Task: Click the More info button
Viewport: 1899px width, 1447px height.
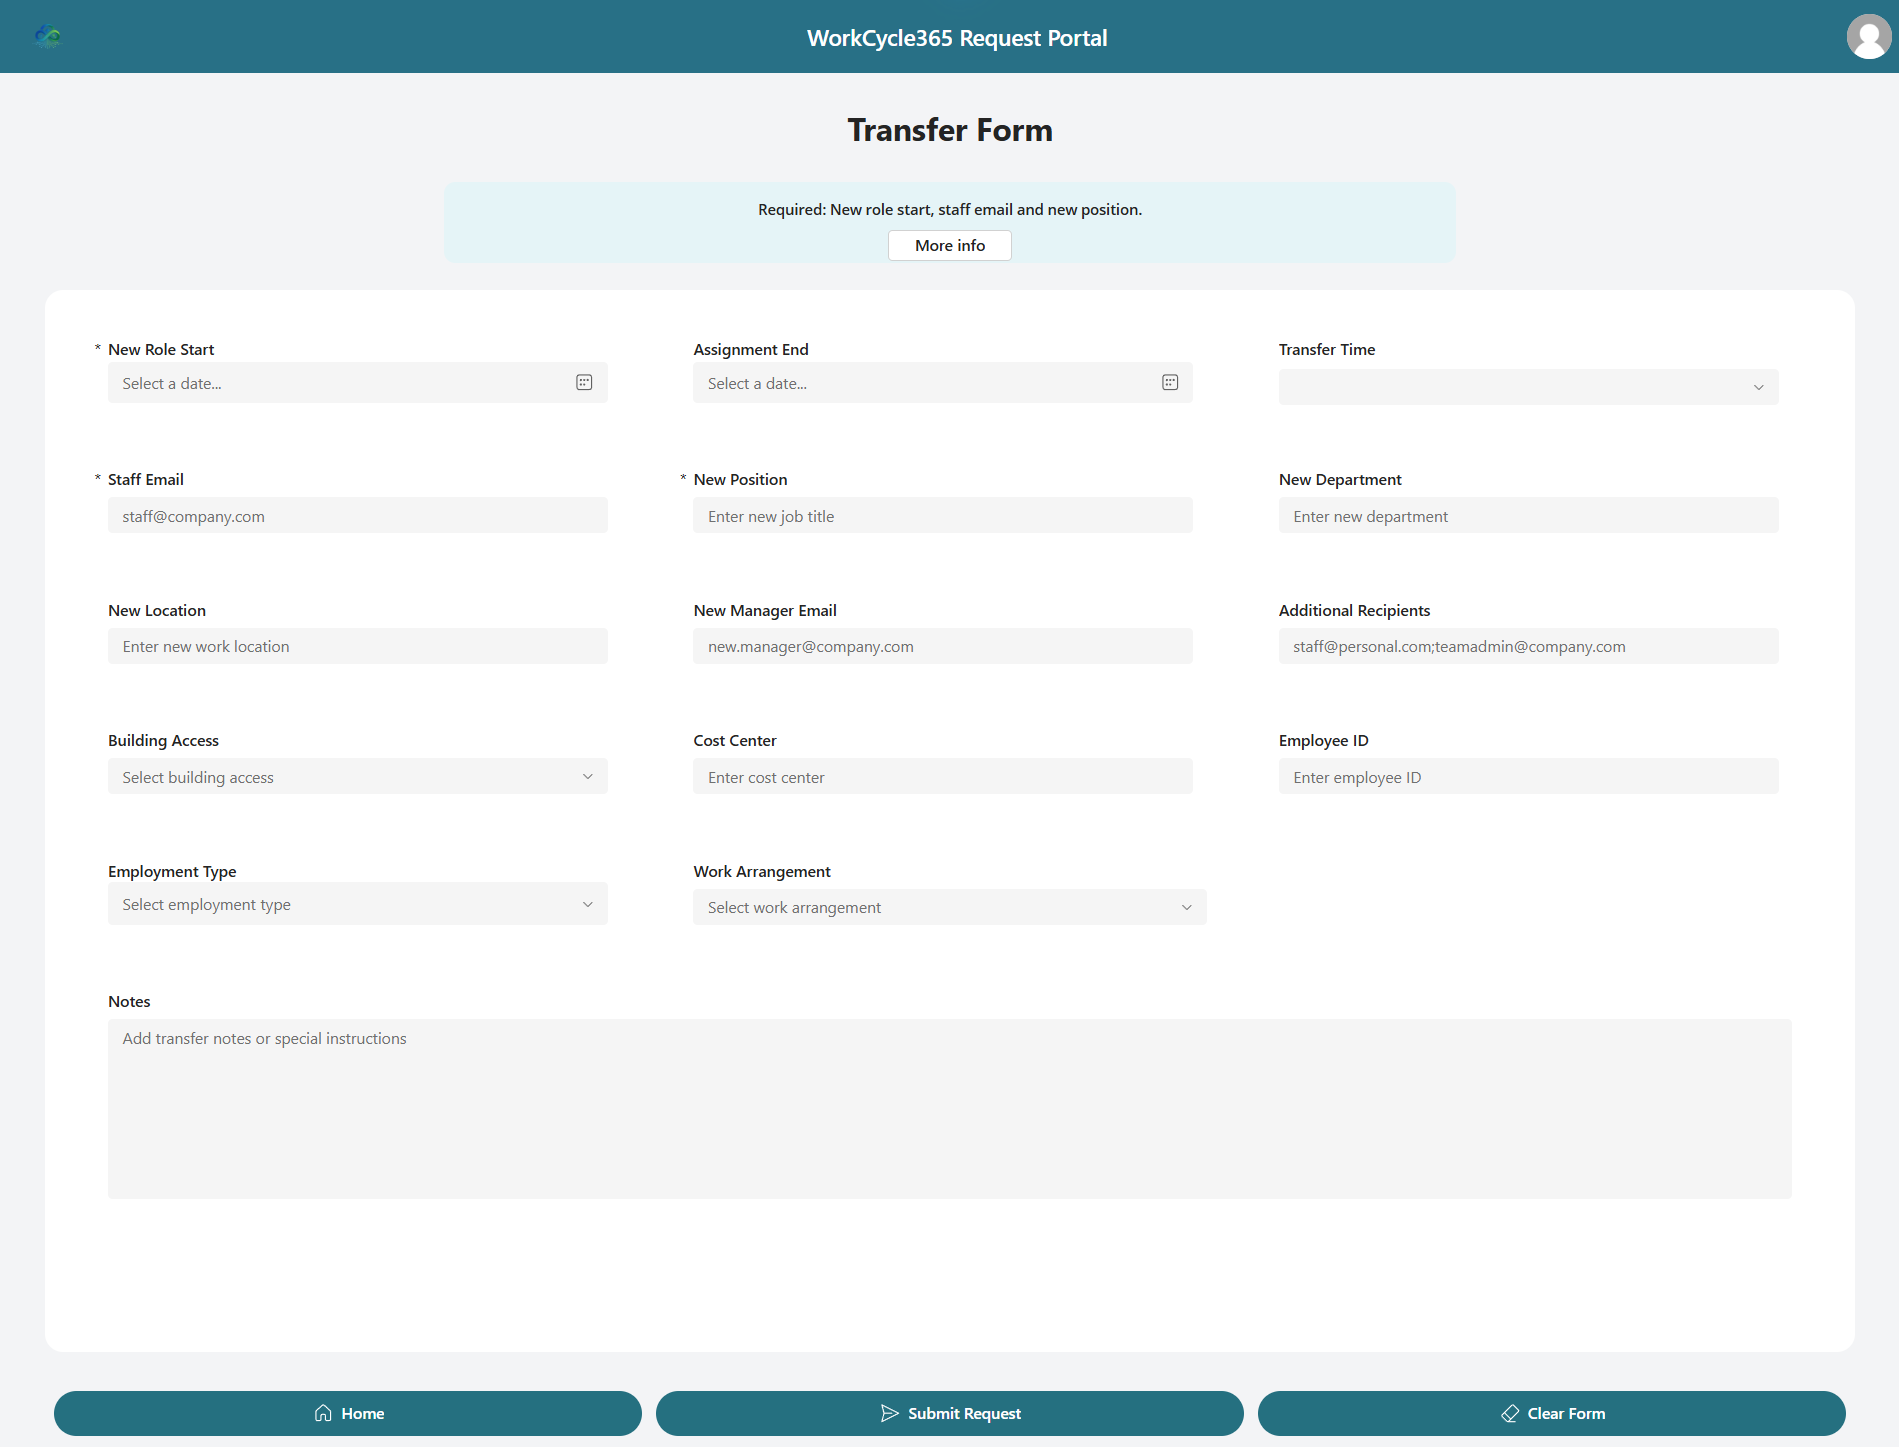Action: click(949, 245)
